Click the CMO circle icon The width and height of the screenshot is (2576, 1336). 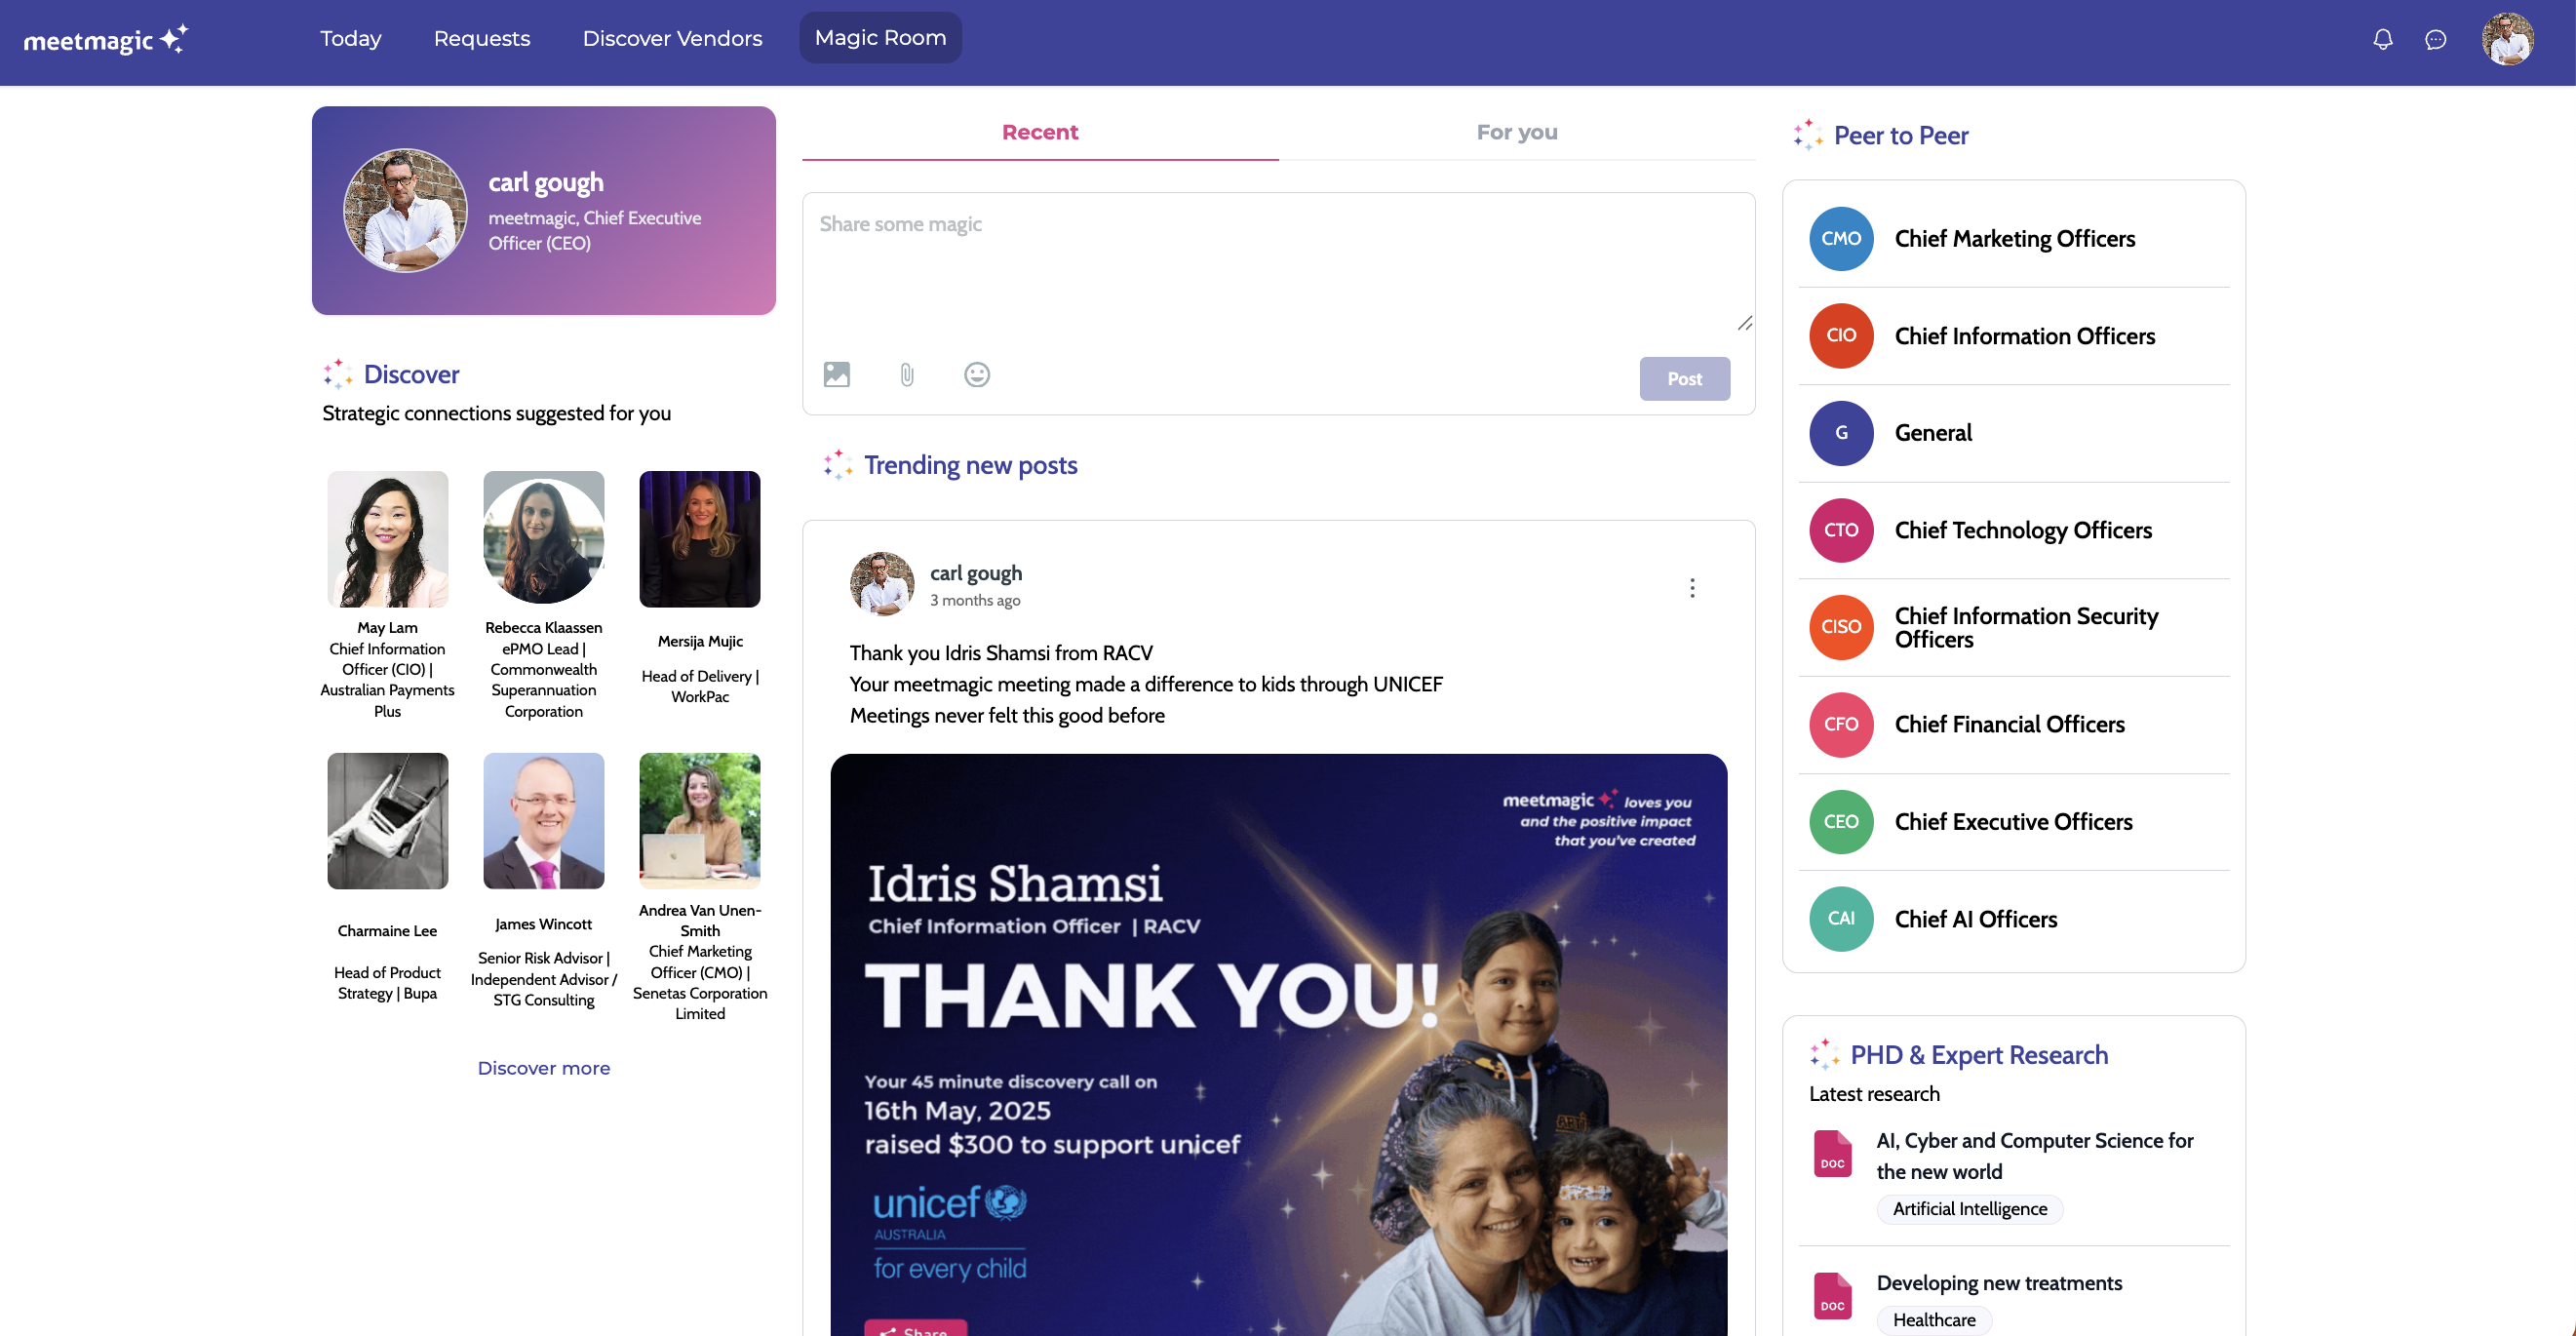[x=1841, y=239]
